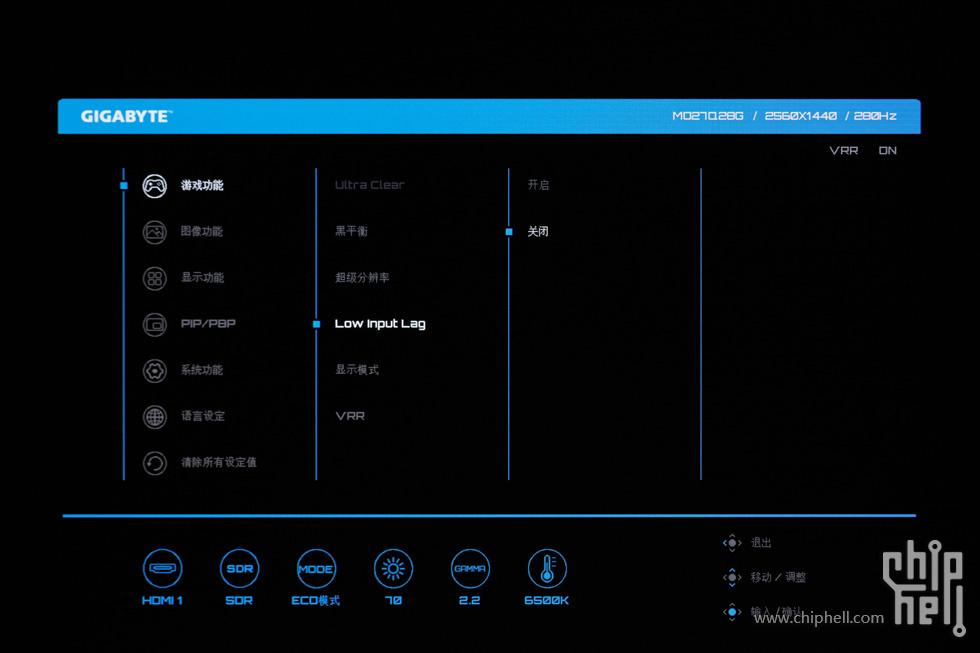Select the 黑平衡 option
This screenshot has width=980, height=653.
(351, 232)
